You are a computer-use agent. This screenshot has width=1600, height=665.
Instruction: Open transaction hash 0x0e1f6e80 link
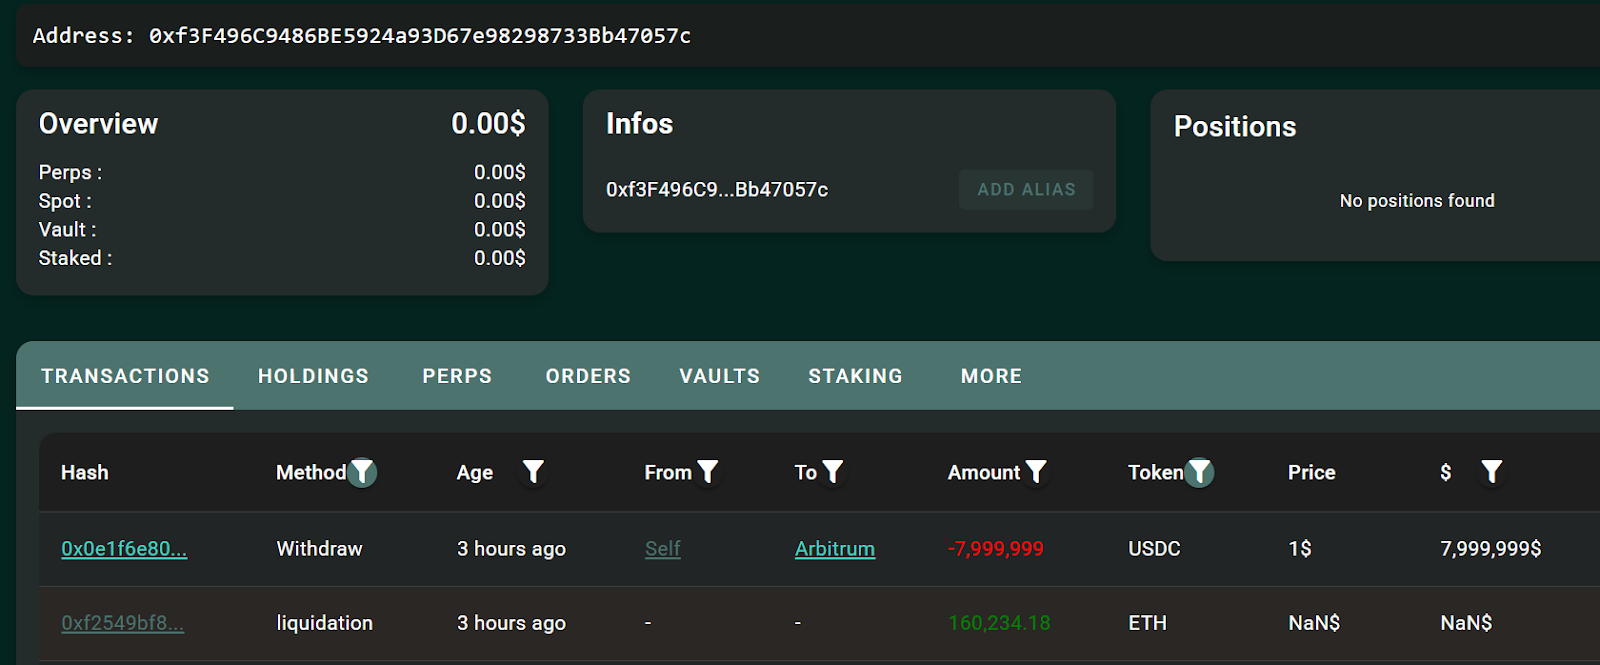coord(124,549)
